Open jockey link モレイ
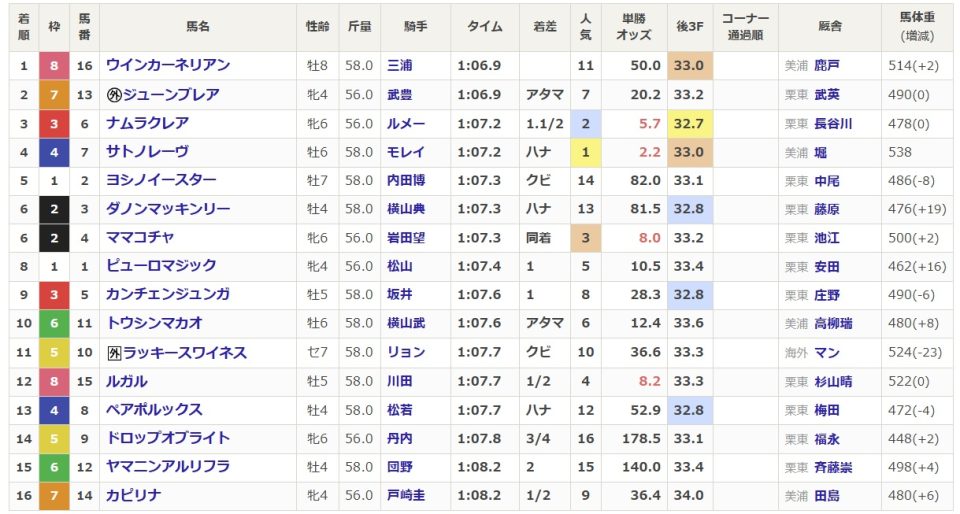 (x=406, y=152)
